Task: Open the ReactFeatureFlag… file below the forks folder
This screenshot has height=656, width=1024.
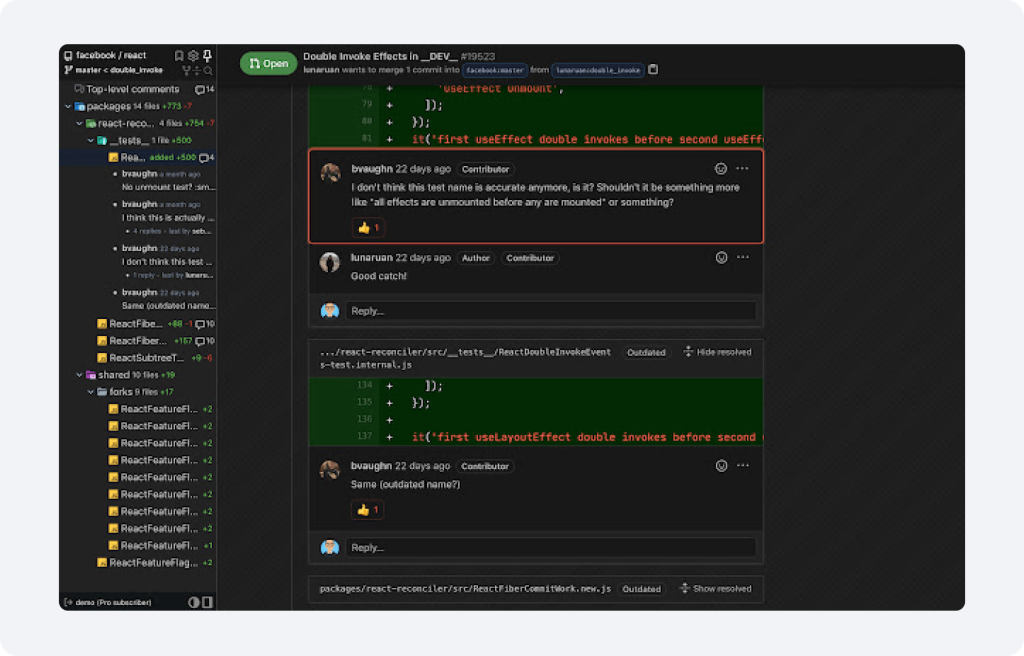Action: coord(153,563)
